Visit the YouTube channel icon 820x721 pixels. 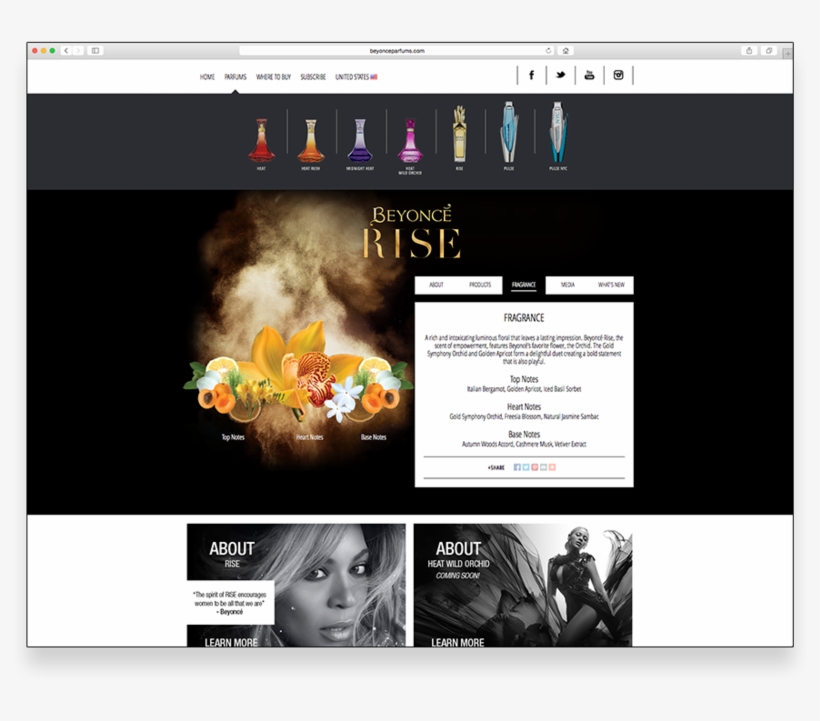click(x=589, y=75)
